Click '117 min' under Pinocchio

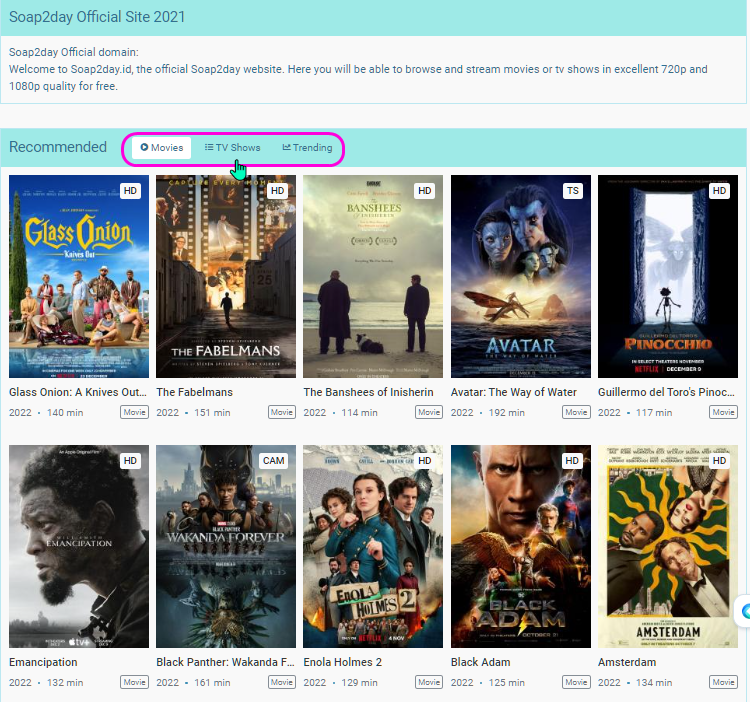654,413
